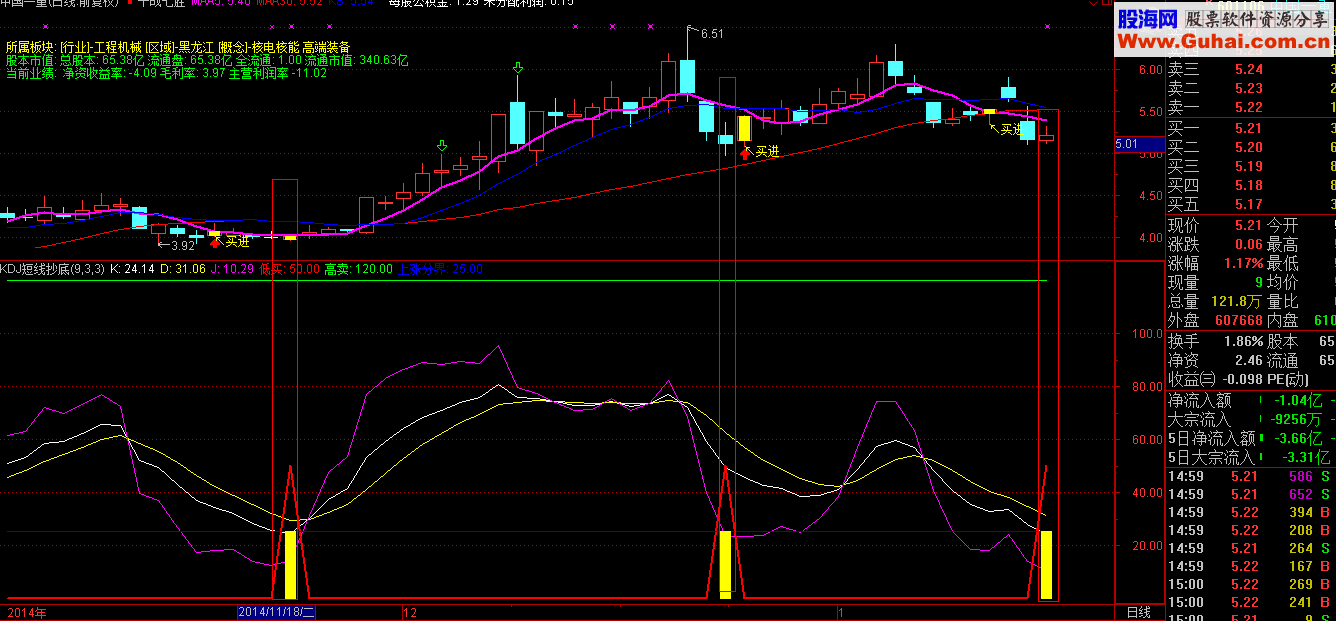Click the 14:59 tick with volume 652
Image resolution: width=1336 pixels, height=621 pixels.
pos(1250,494)
